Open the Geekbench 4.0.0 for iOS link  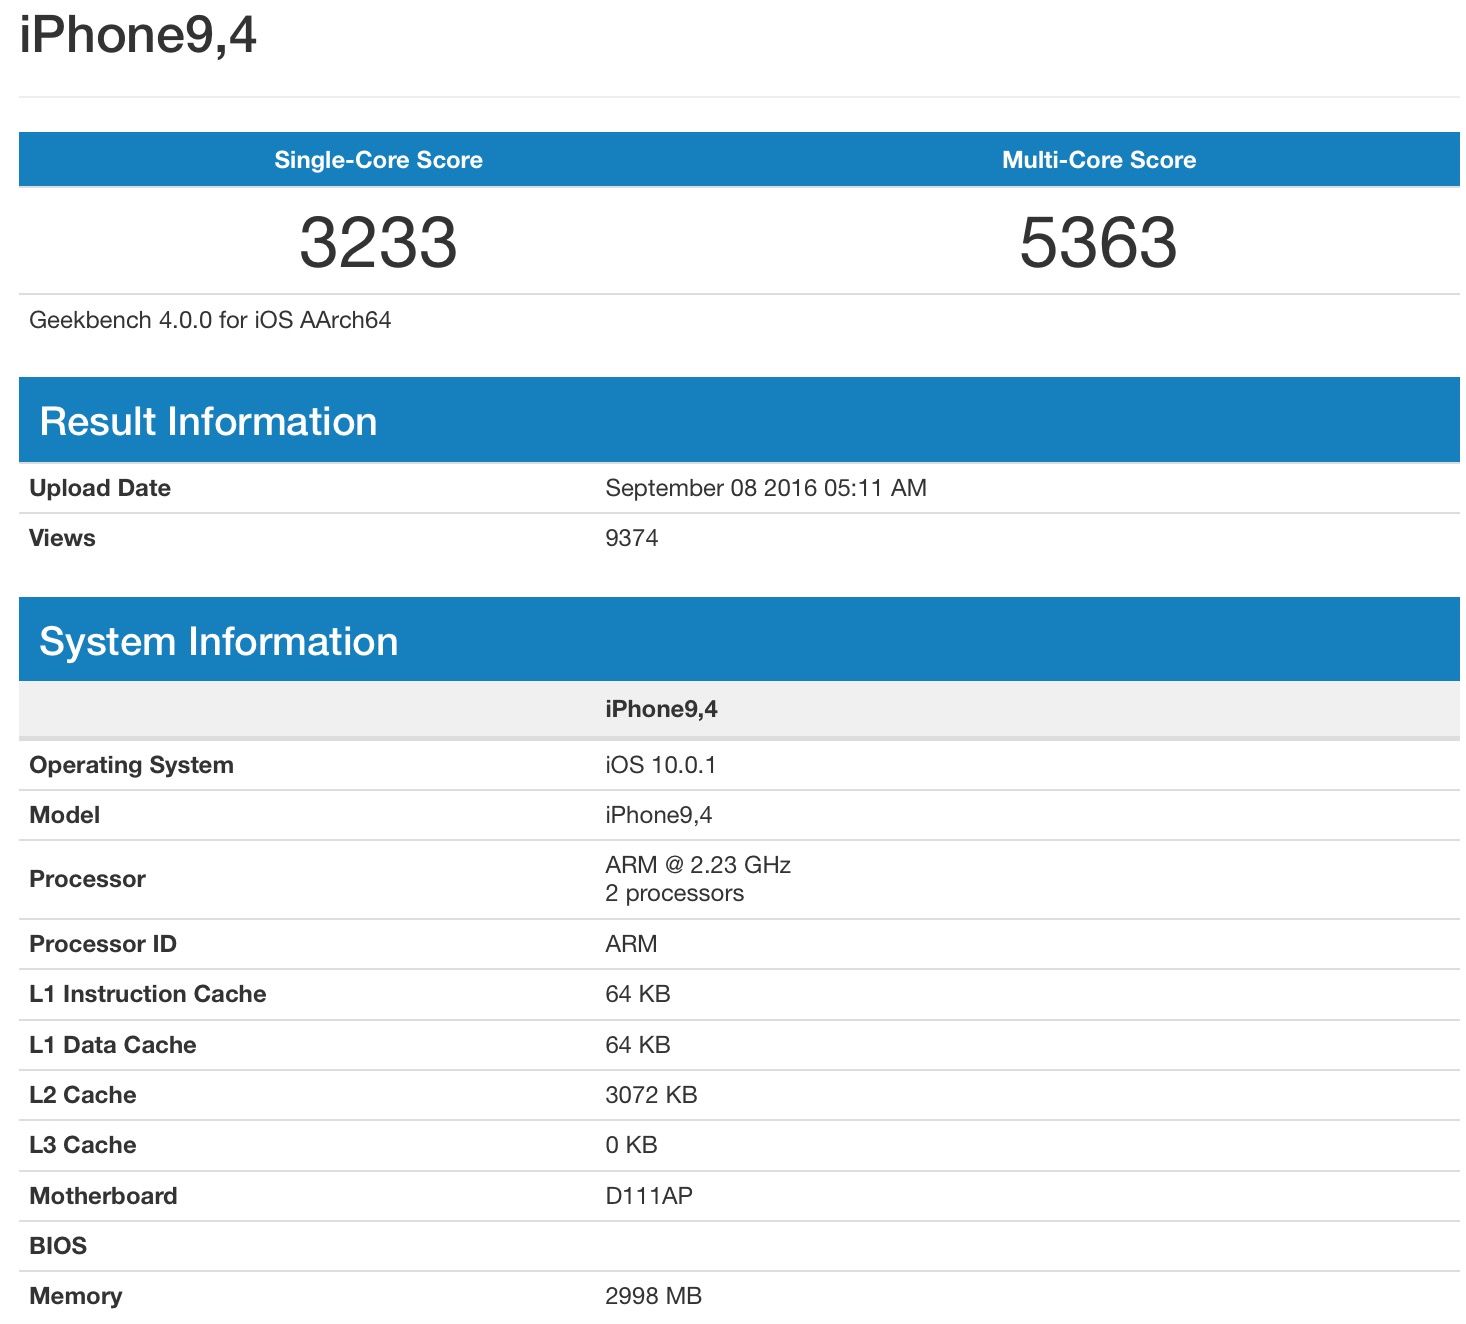pos(210,320)
